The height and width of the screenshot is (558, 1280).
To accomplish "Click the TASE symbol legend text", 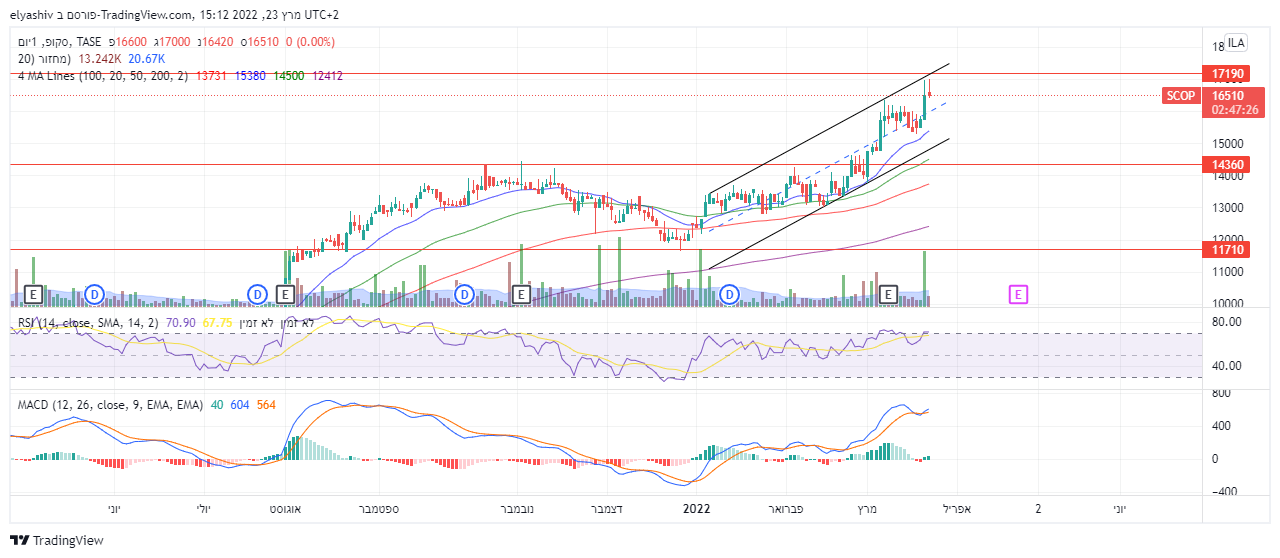I will click(x=88, y=42).
